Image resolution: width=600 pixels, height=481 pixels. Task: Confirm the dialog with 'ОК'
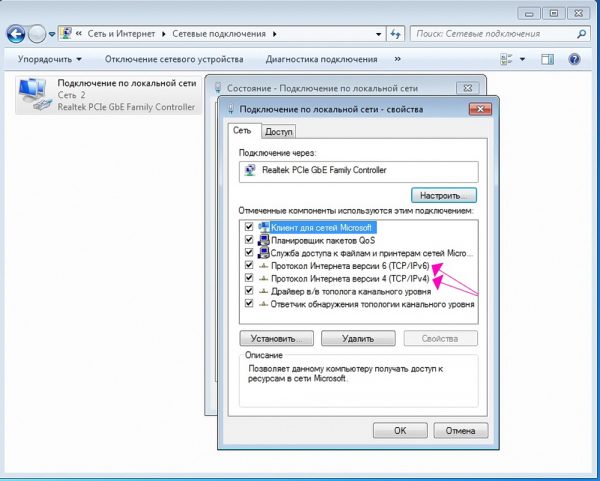[400, 430]
